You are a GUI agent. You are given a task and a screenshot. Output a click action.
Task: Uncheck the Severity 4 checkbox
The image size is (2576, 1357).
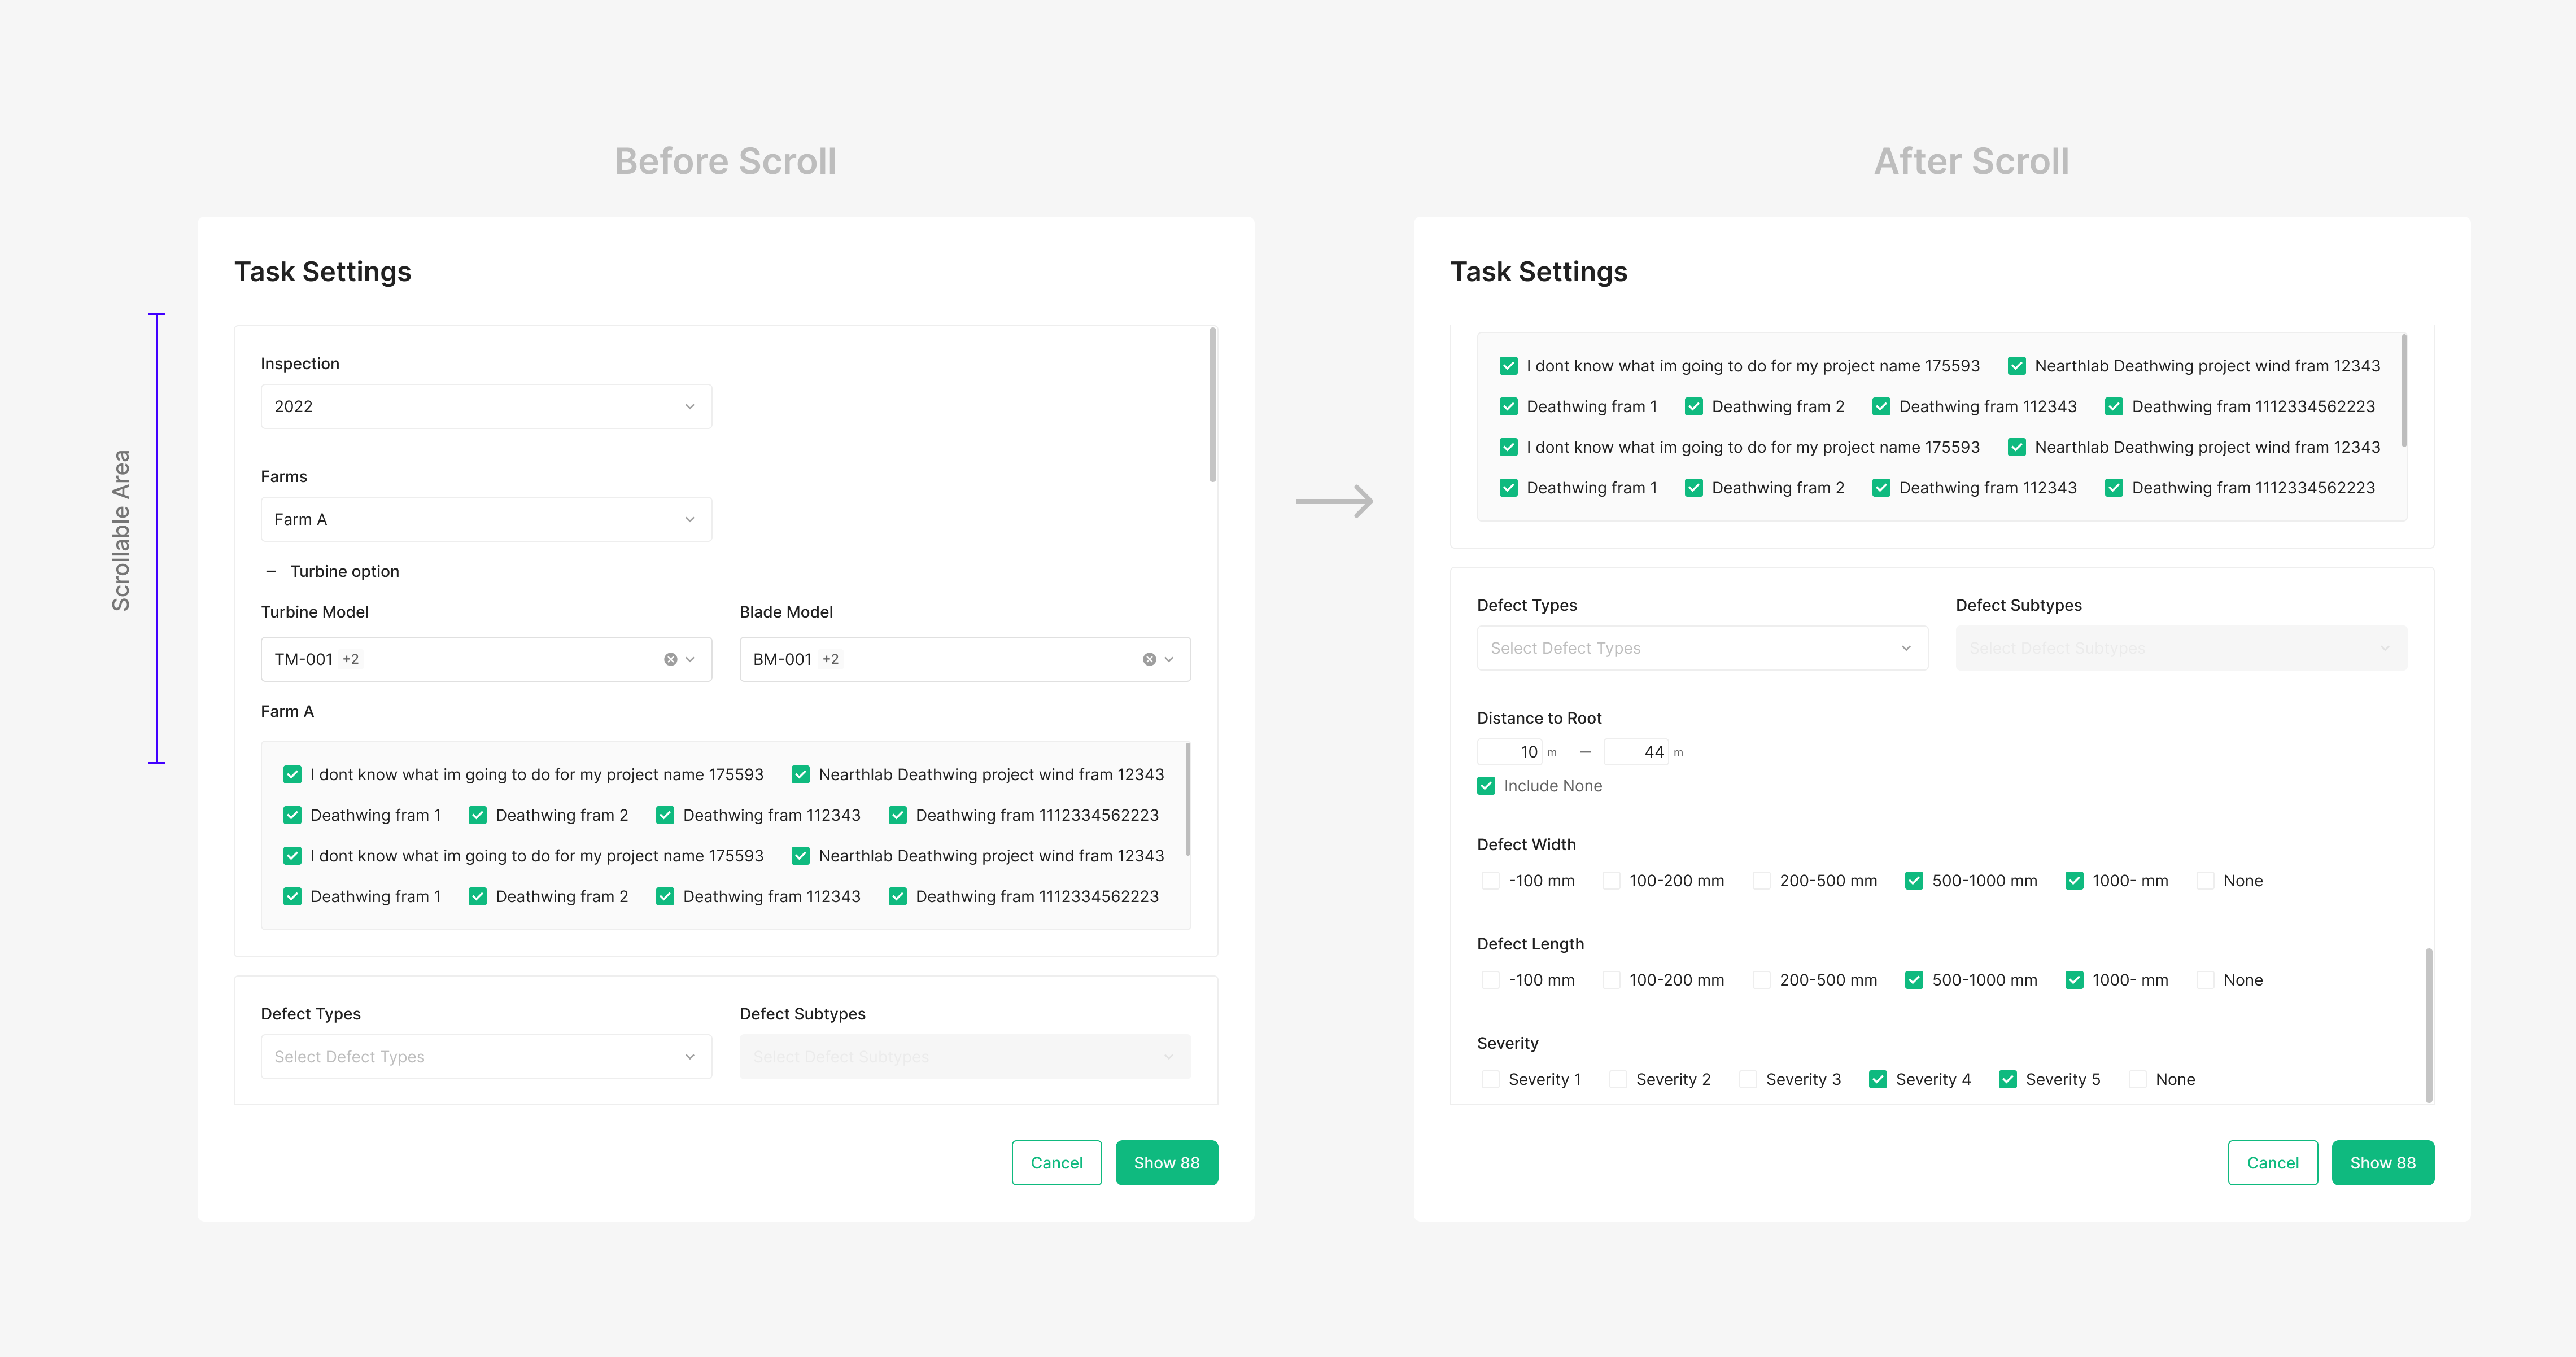tap(1877, 1079)
